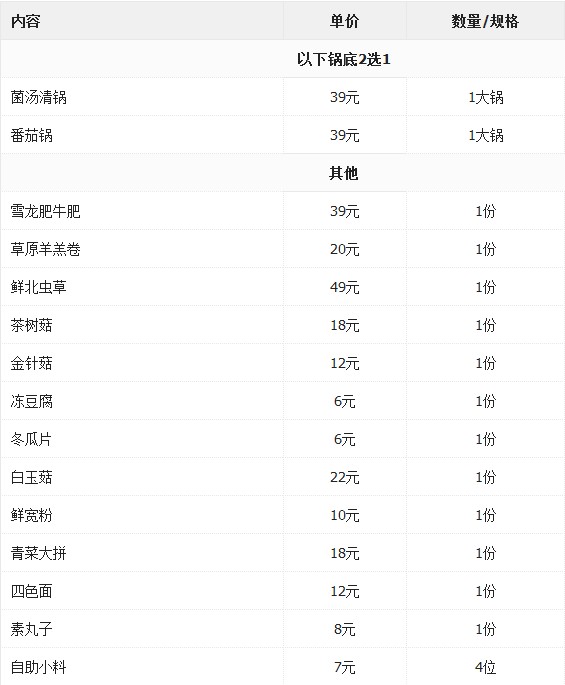Click the 49元 price cell
565x685 pixels.
pyautogui.click(x=345, y=287)
